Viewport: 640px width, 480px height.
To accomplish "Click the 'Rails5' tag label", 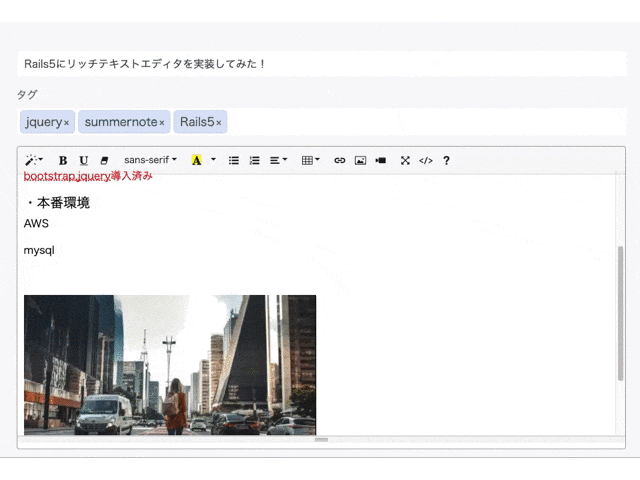I will pyautogui.click(x=197, y=122).
